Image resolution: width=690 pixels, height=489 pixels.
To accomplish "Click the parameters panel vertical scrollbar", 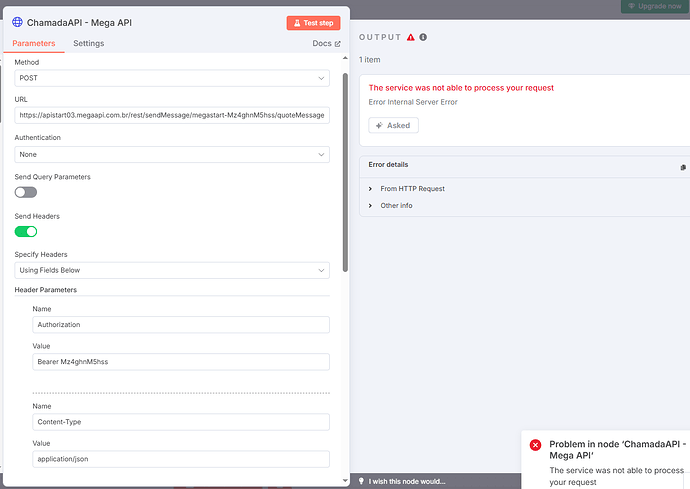I will [x=345, y=173].
